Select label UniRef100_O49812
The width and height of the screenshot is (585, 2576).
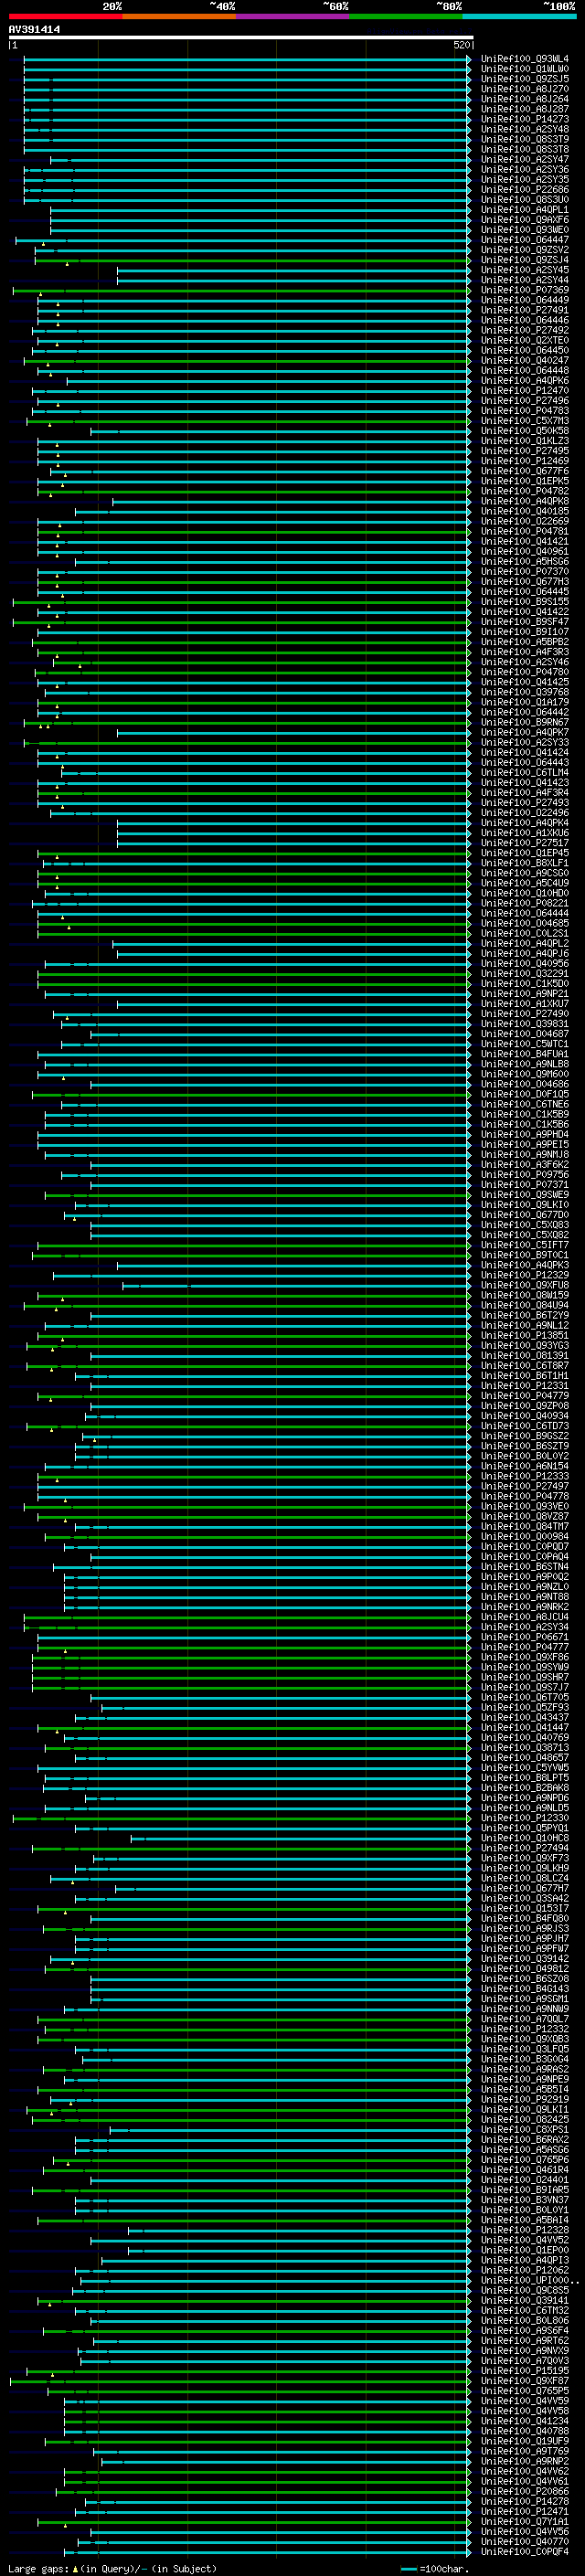(x=524, y=1968)
